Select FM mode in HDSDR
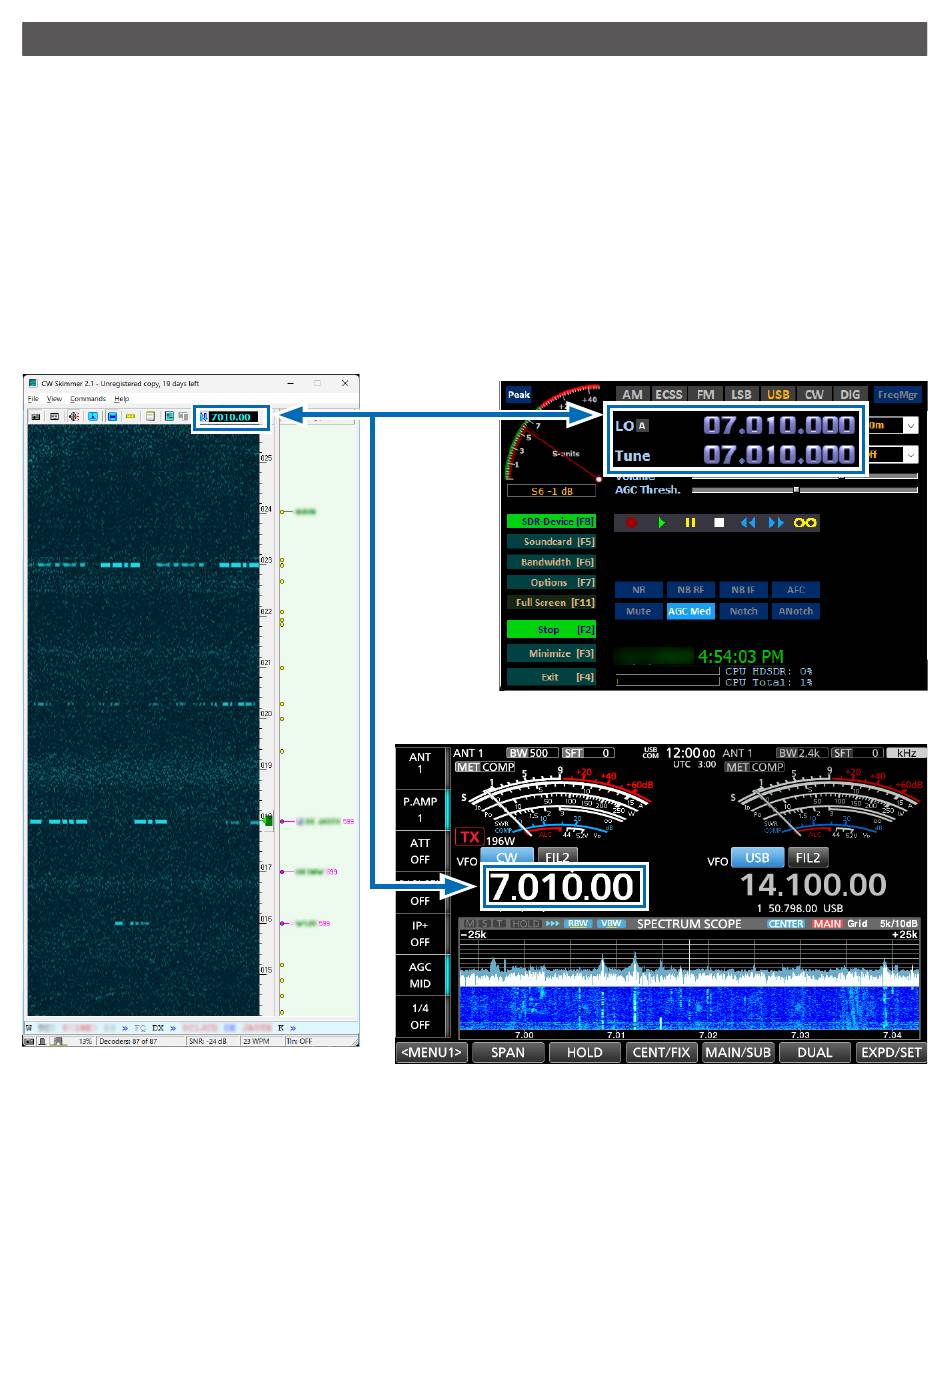This screenshot has height=1387, width=950. pyautogui.click(x=705, y=395)
